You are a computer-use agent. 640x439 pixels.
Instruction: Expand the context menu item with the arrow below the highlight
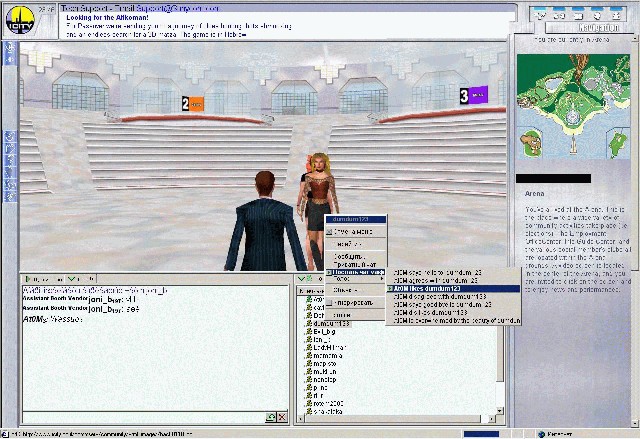356,279
